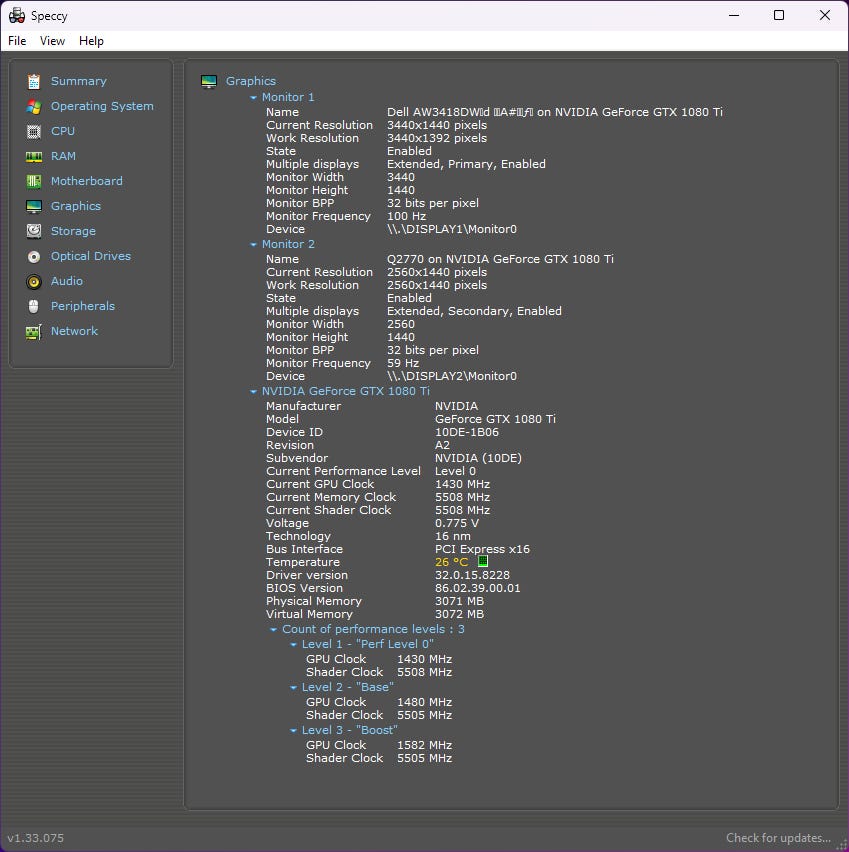This screenshot has height=852, width=849.
Task: Click the \\.\DISPLAY1\Monitor0 device value
Action: 452,229
